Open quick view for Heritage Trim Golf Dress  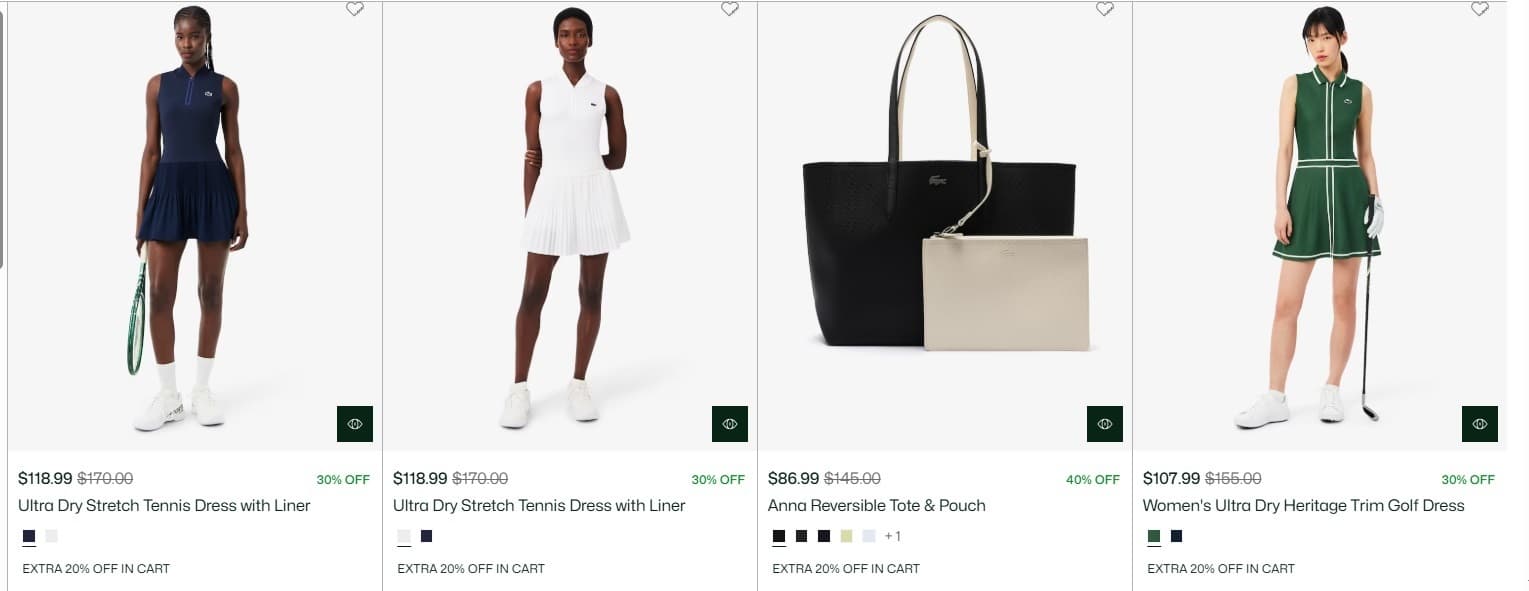(x=1480, y=424)
